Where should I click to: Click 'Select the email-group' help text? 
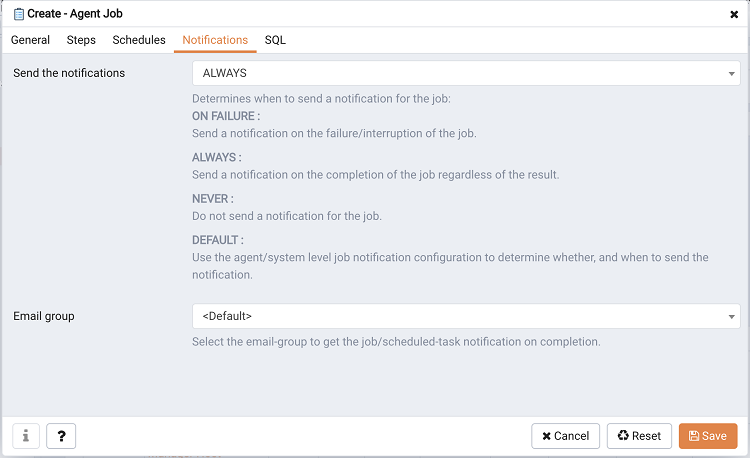click(x=396, y=342)
